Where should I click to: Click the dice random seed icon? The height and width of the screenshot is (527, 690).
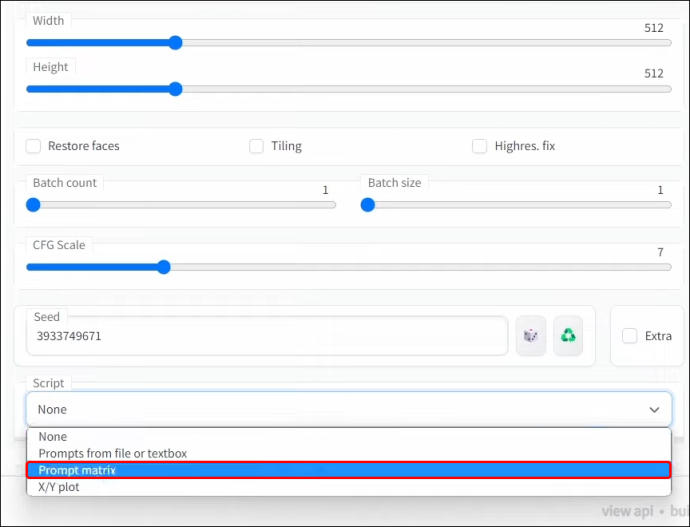pos(531,336)
